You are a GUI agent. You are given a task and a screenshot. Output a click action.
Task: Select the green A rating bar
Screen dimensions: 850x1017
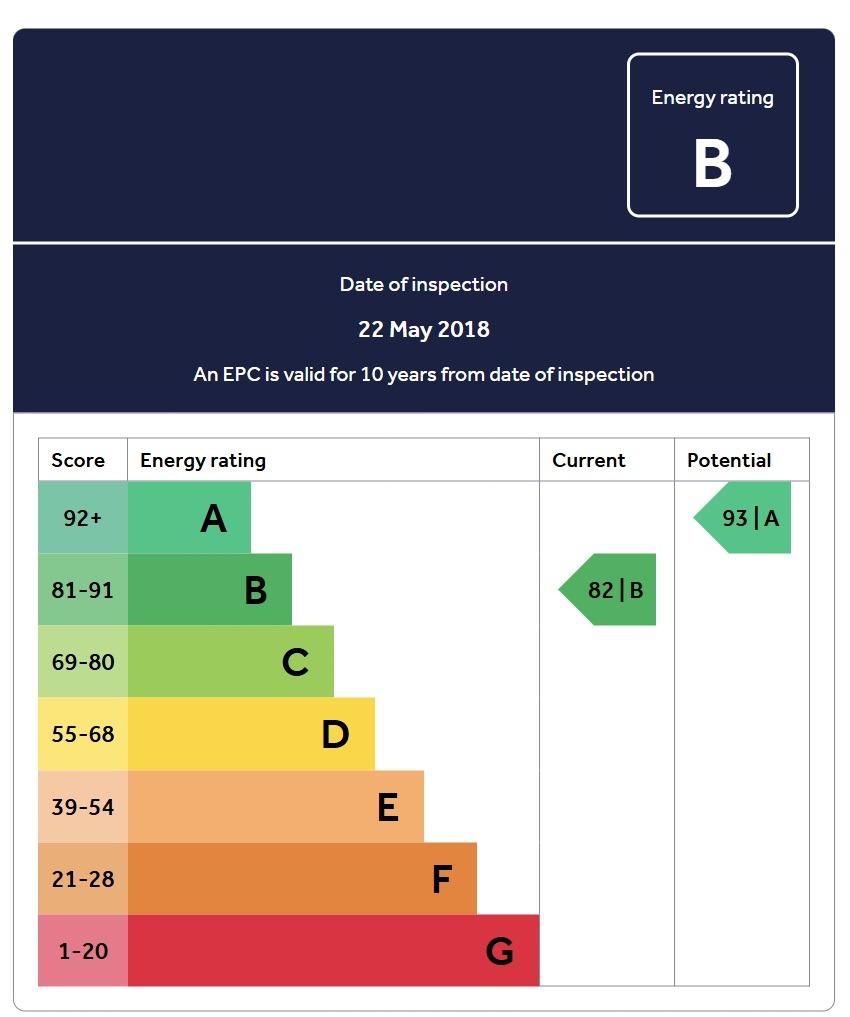(190, 518)
